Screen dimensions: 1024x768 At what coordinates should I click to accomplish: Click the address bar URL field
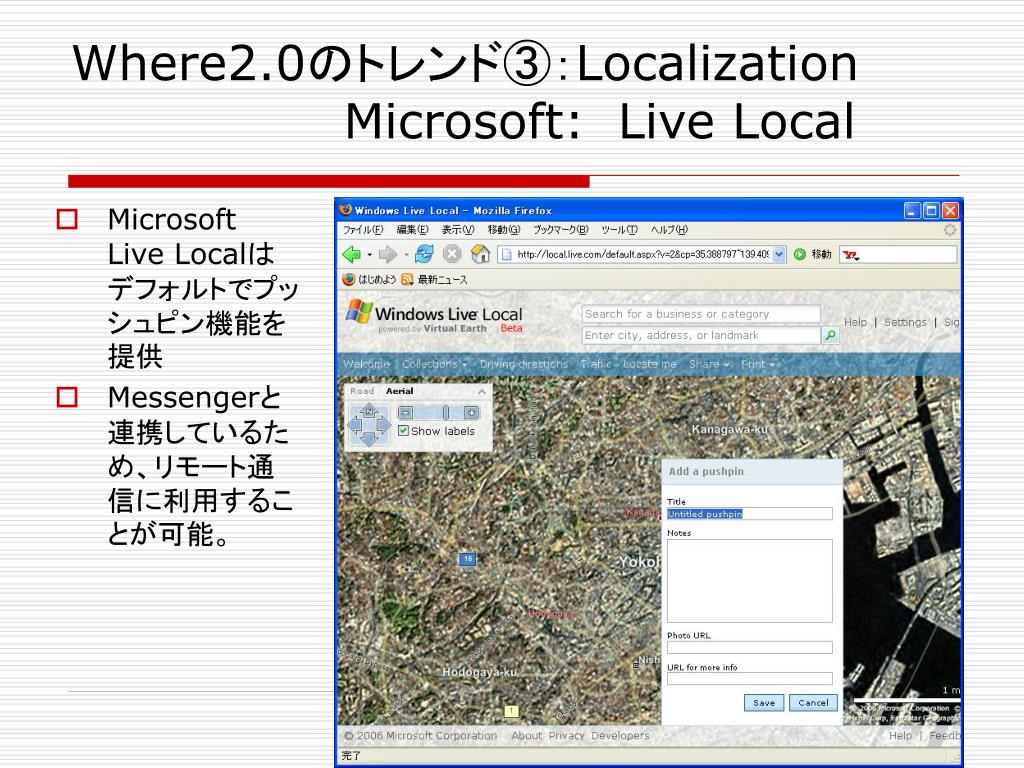pyautogui.click(x=643, y=254)
